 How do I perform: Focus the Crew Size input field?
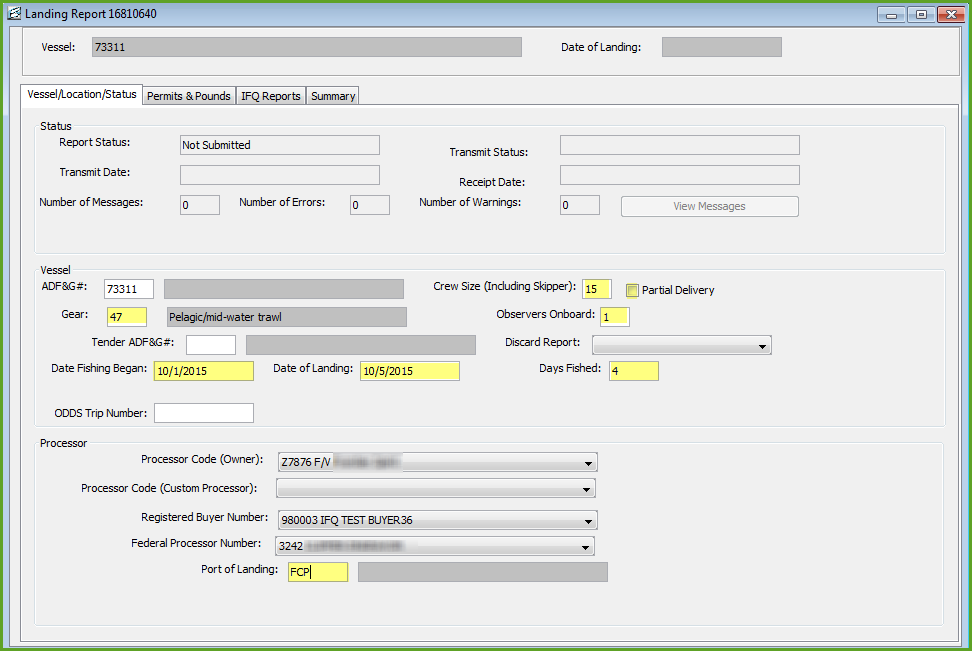point(596,289)
